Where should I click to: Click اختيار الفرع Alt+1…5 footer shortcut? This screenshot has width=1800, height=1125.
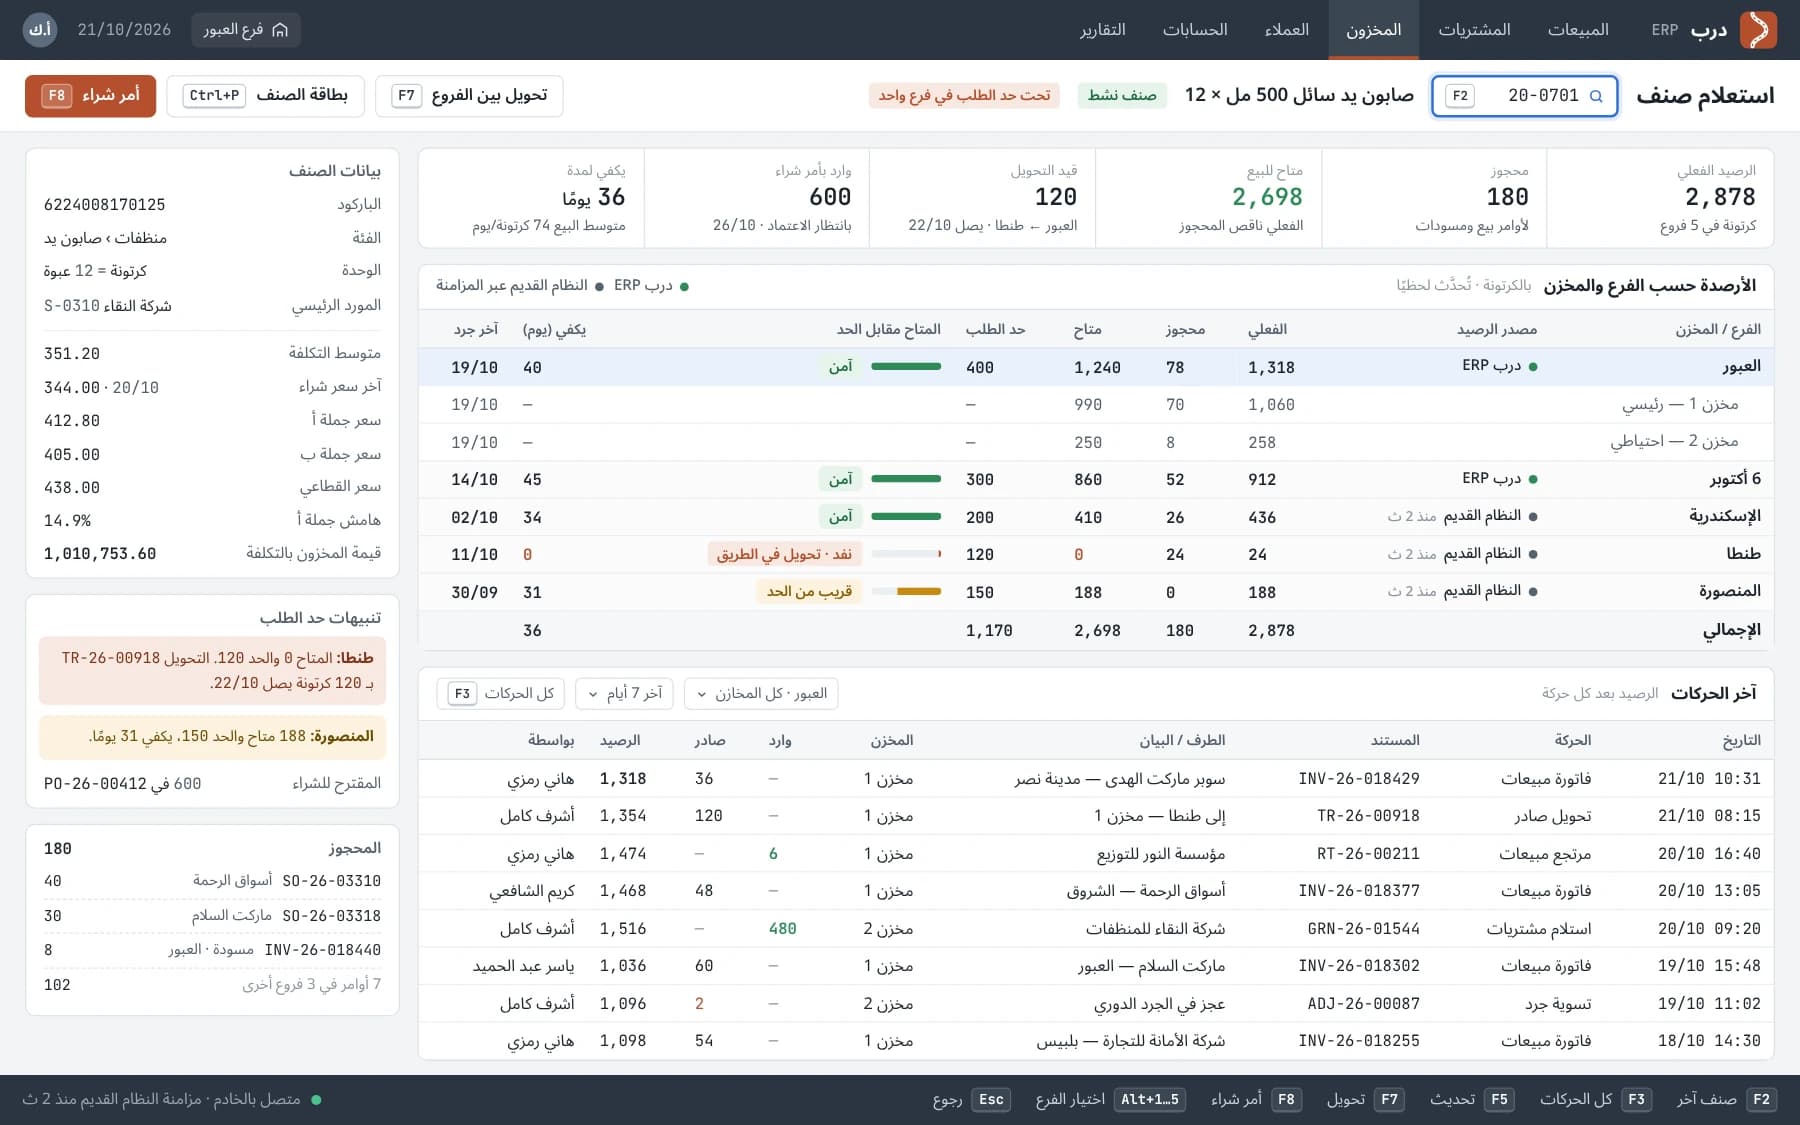[x=1111, y=1100]
